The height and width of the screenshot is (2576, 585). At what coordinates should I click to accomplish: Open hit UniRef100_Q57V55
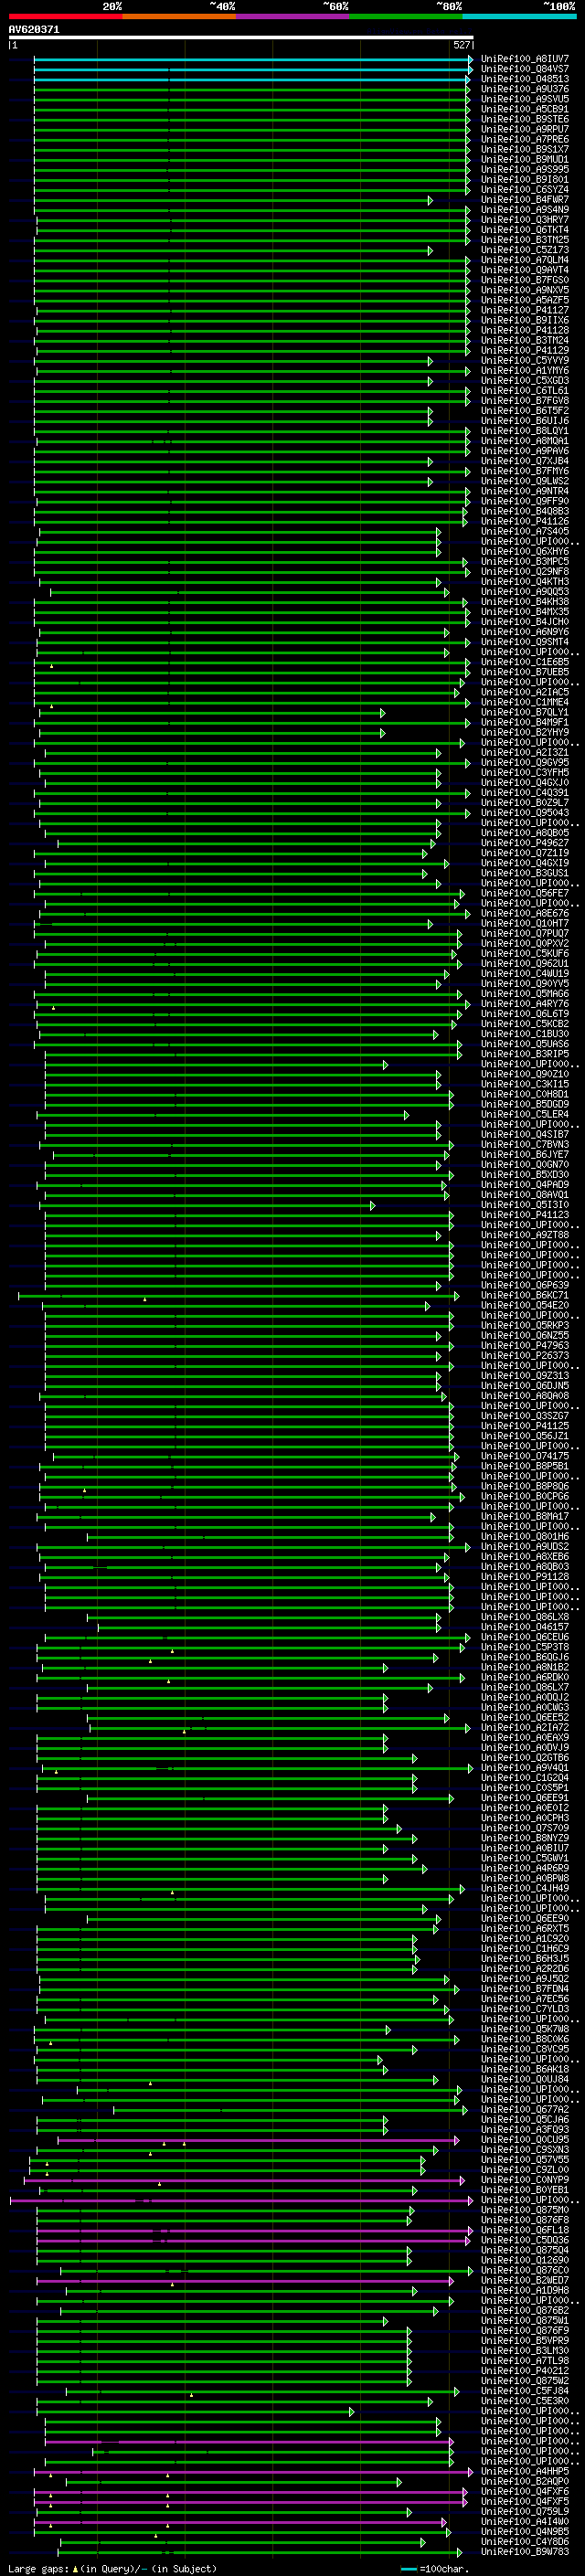[525, 2159]
